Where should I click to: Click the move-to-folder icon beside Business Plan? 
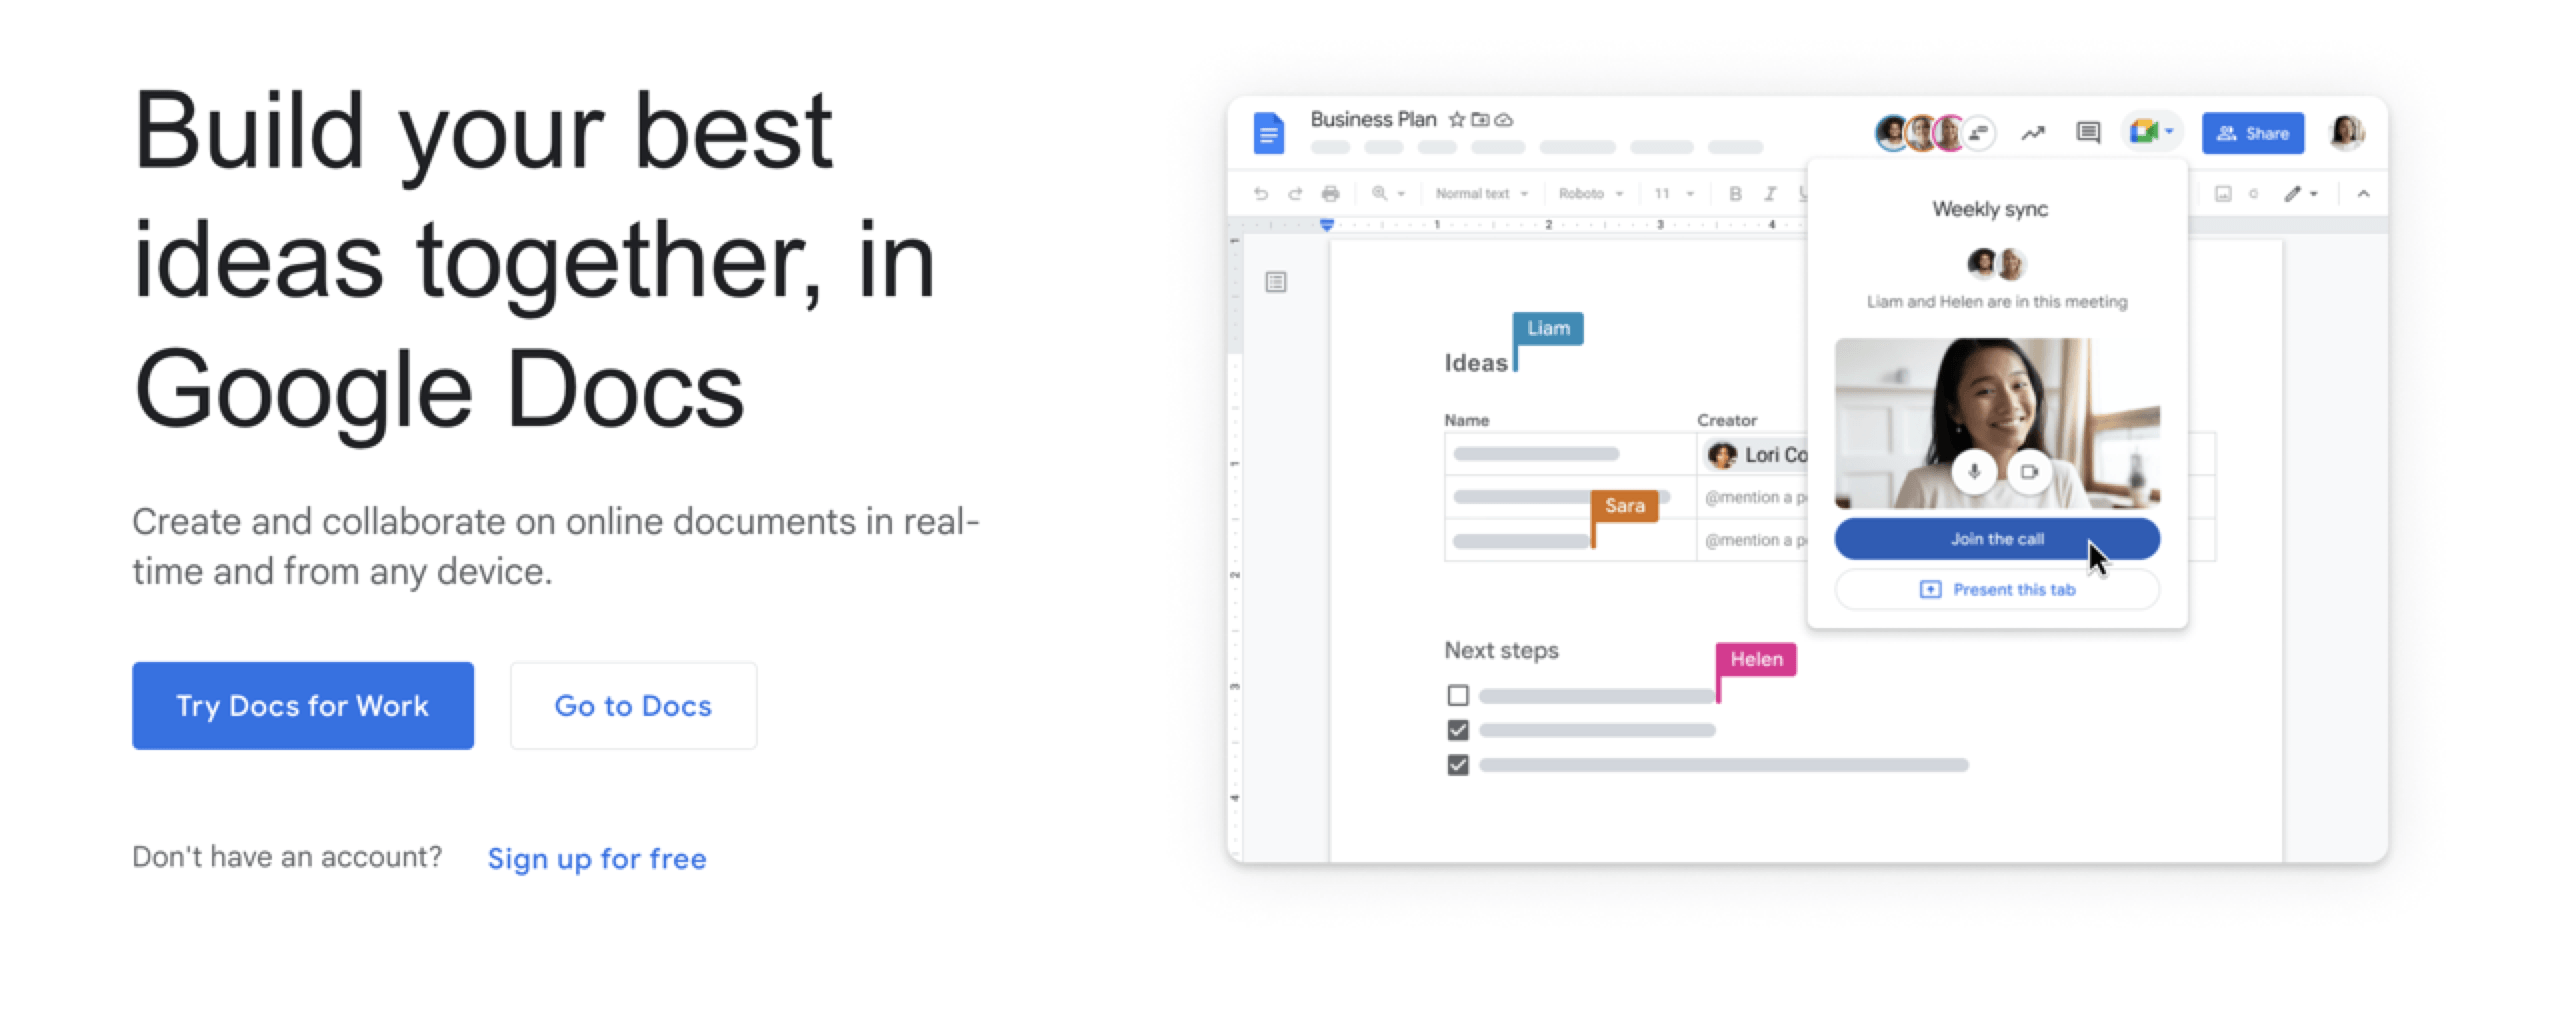[x=1480, y=120]
